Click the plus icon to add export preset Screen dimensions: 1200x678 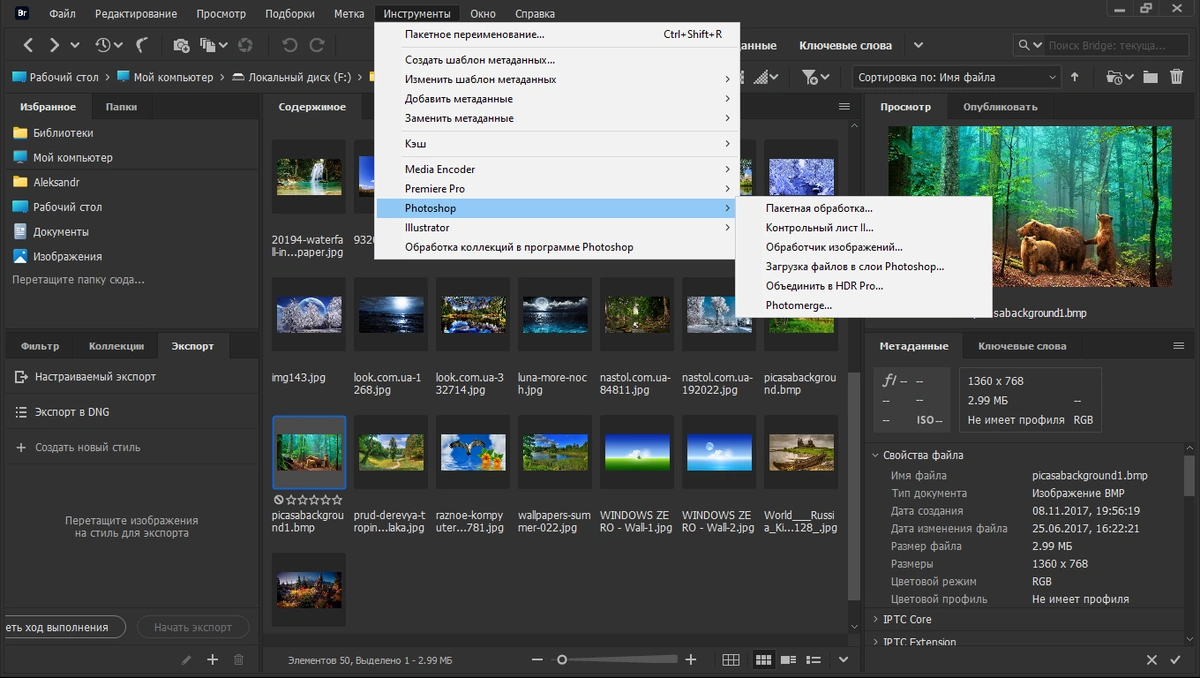[212, 659]
